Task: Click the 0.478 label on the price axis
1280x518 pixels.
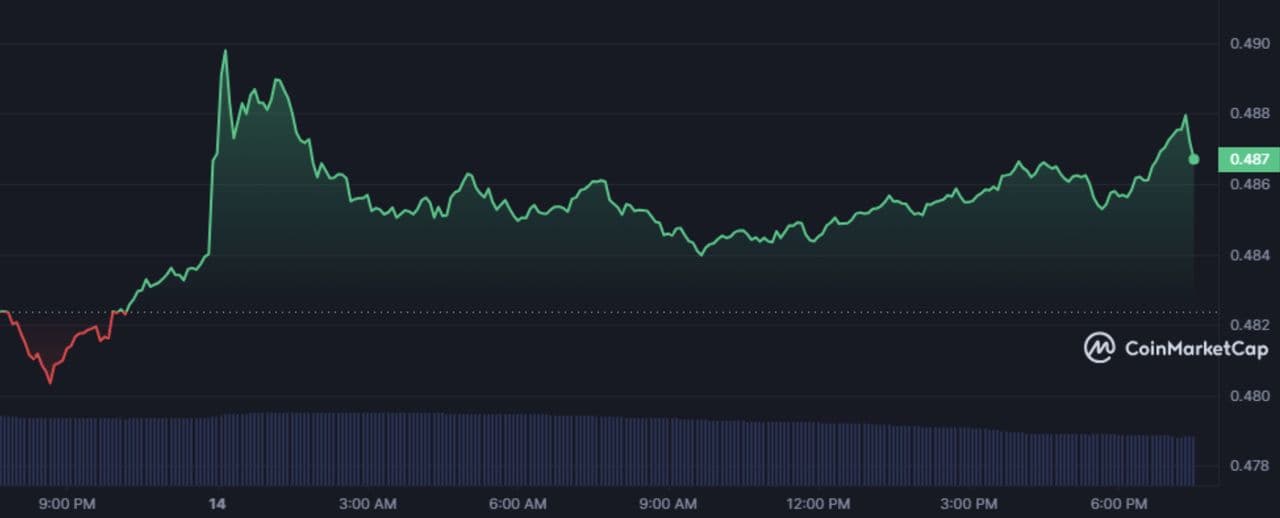Action: point(1248,466)
